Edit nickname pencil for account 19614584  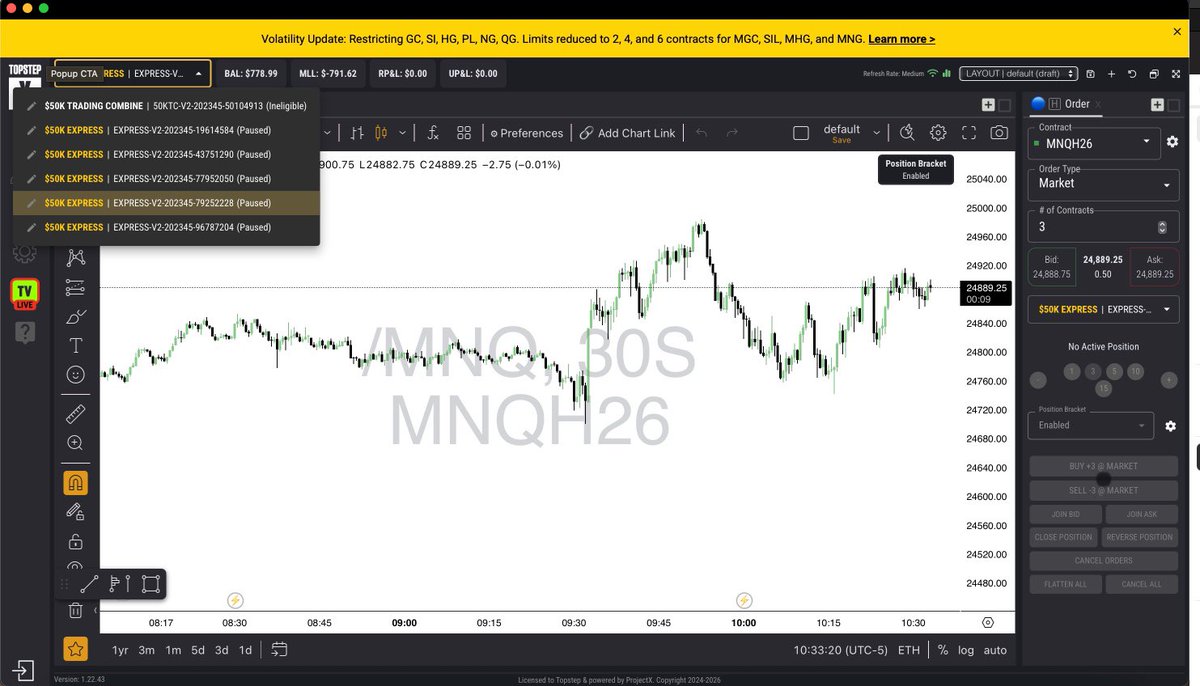point(31,130)
